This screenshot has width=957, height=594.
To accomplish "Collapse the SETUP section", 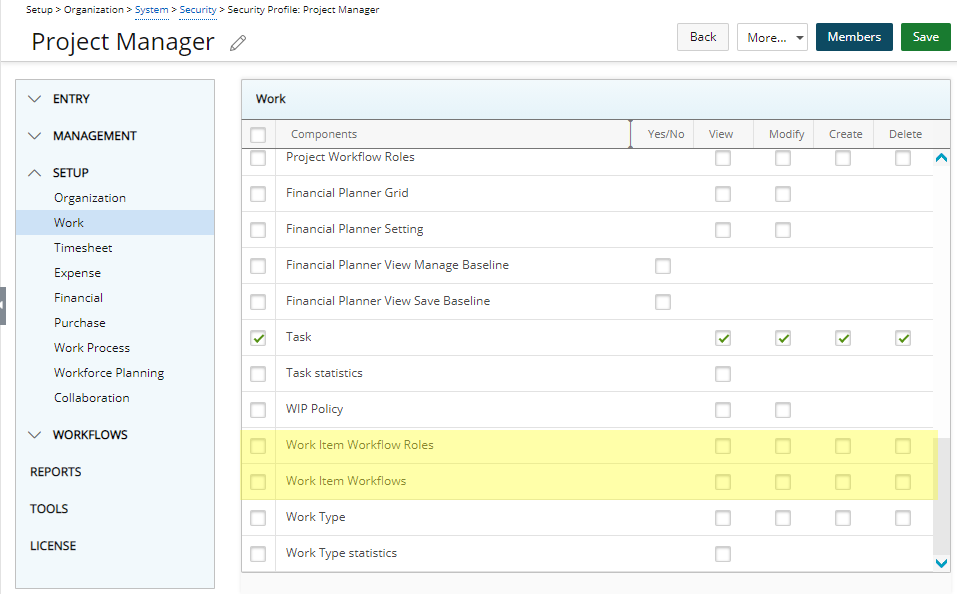I will 35,173.
